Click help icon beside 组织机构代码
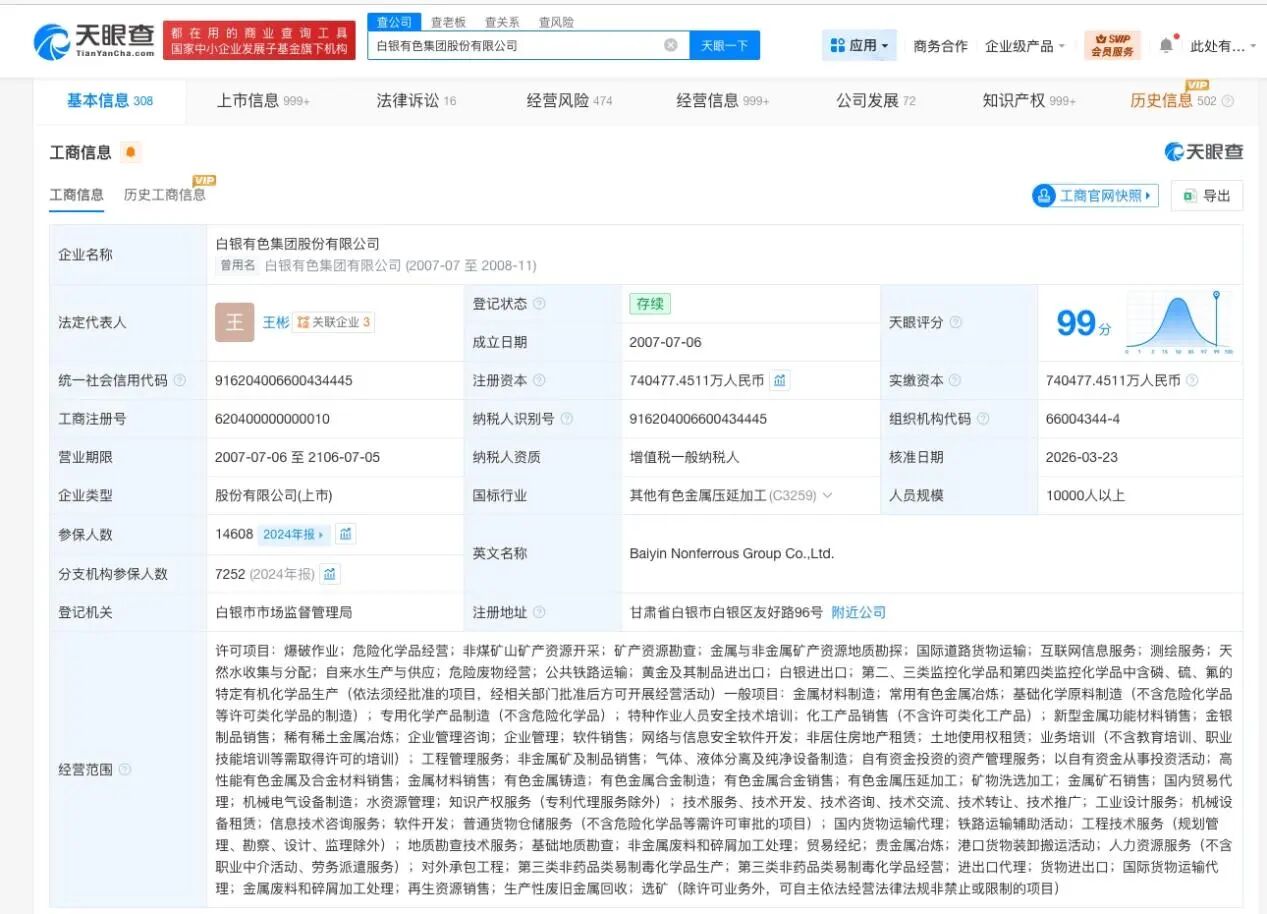 point(982,419)
